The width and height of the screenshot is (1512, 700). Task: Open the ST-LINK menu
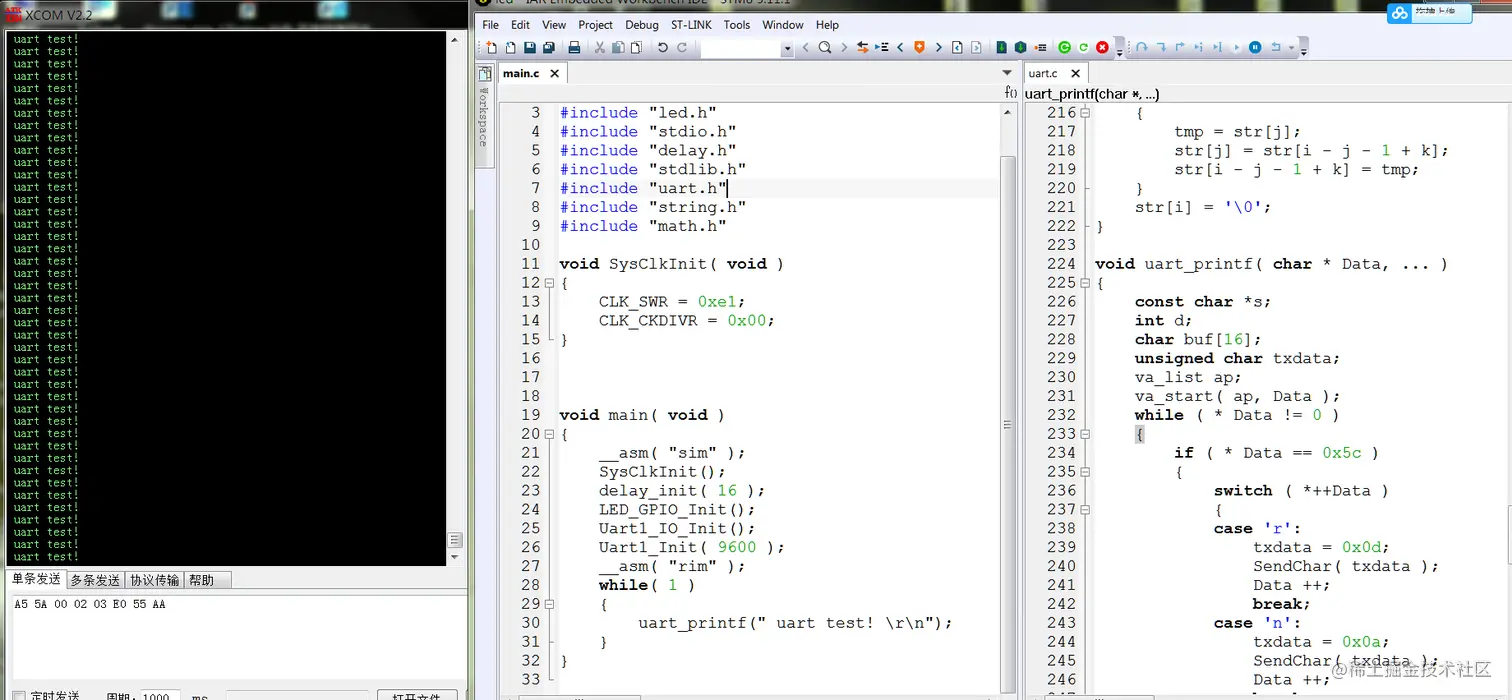click(x=691, y=25)
